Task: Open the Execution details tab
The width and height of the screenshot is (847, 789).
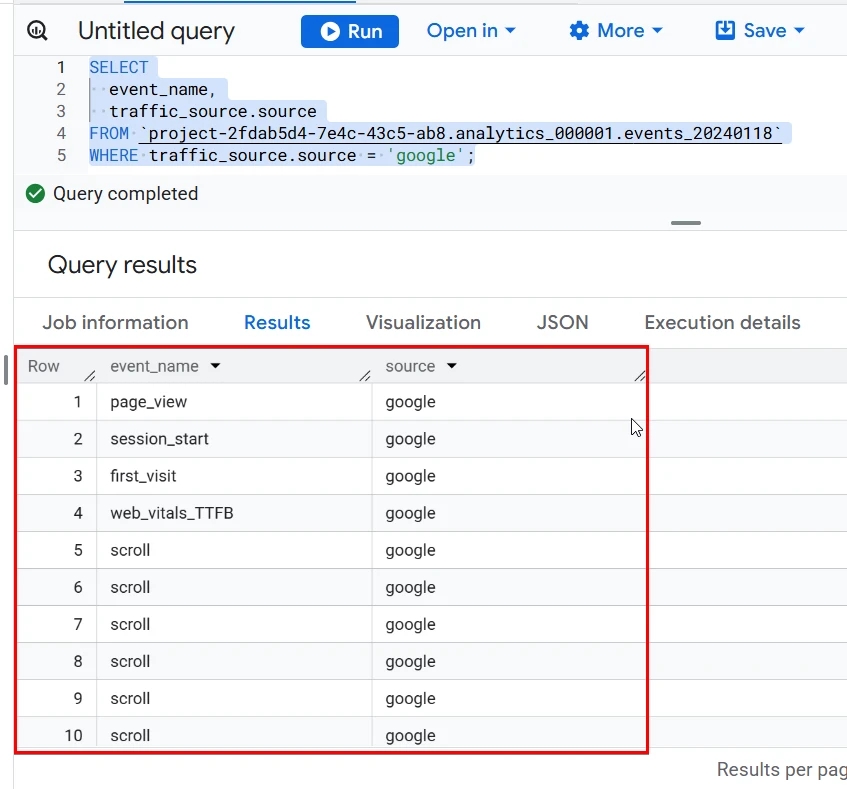Action: point(722,322)
